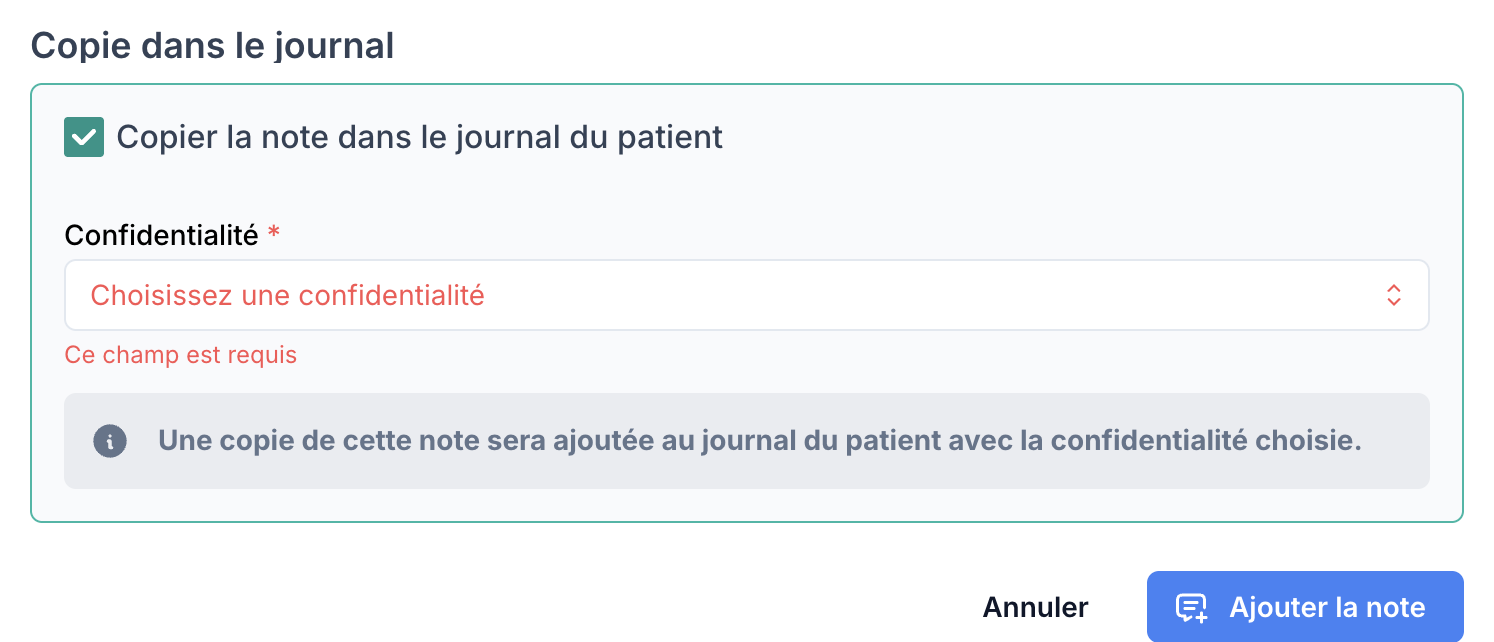Viewport: 1494px width, 642px height.
Task: Disable the green patient journal copy checkbox
Action: [84, 137]
